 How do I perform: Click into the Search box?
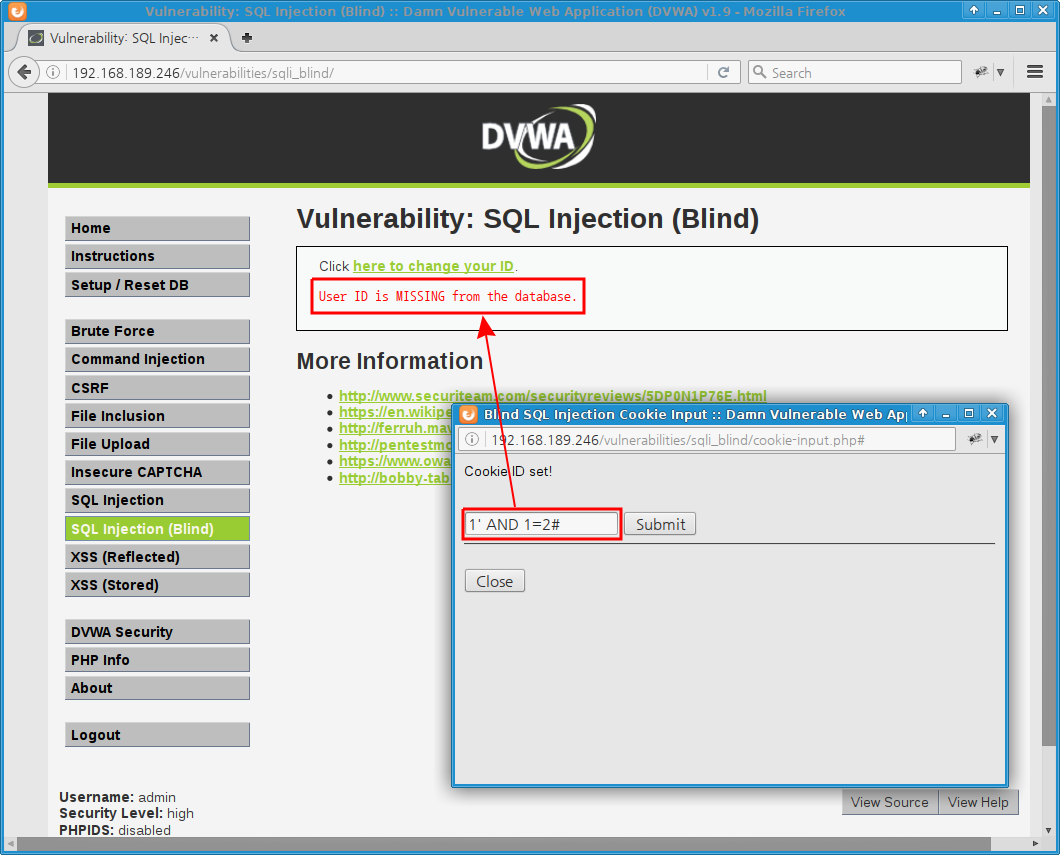[x=854, y=72]
